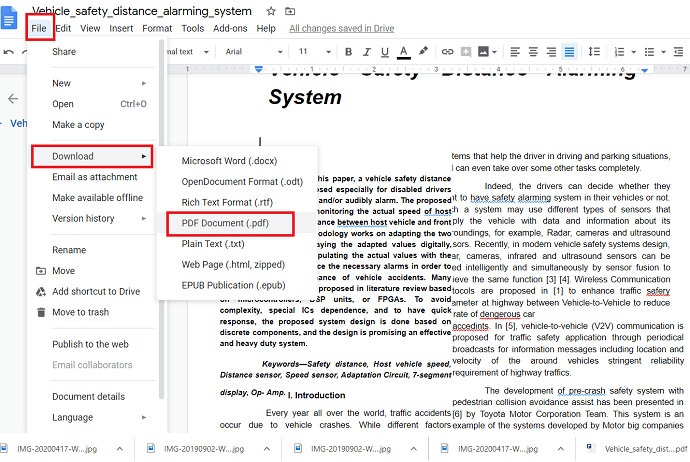Toggle bold formatting
Image resolution: width=690 pixels, height=462 pixels.
pos(348,52)
